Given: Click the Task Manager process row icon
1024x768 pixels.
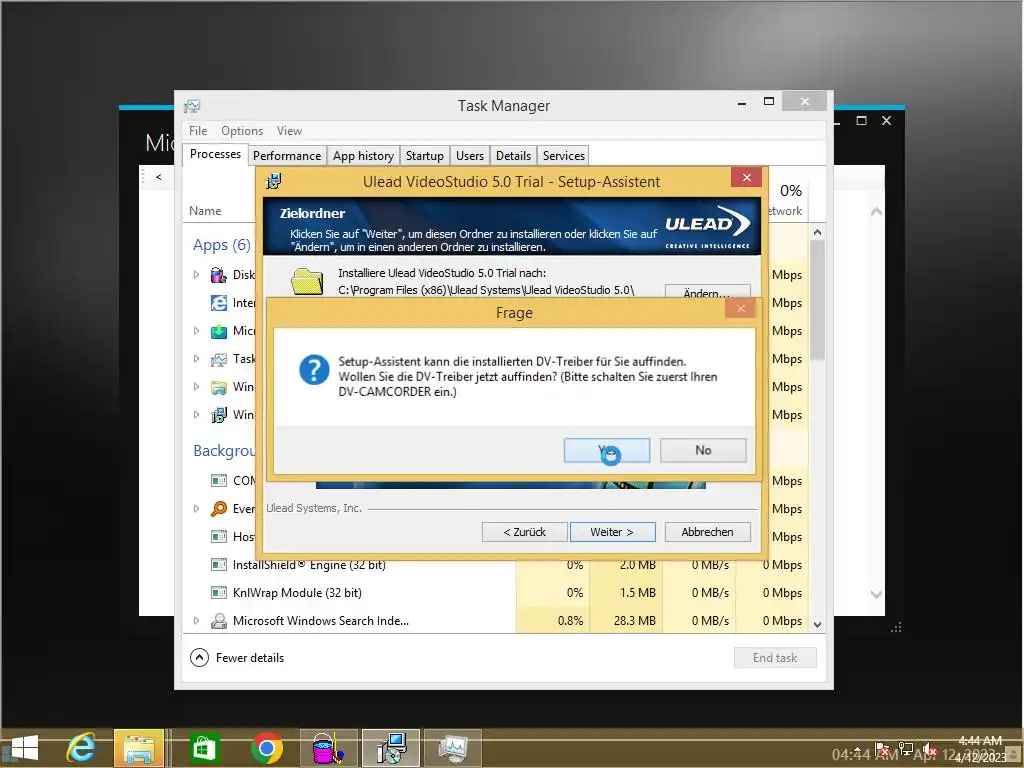Looking at the screenshot, I should click(219, 359).
